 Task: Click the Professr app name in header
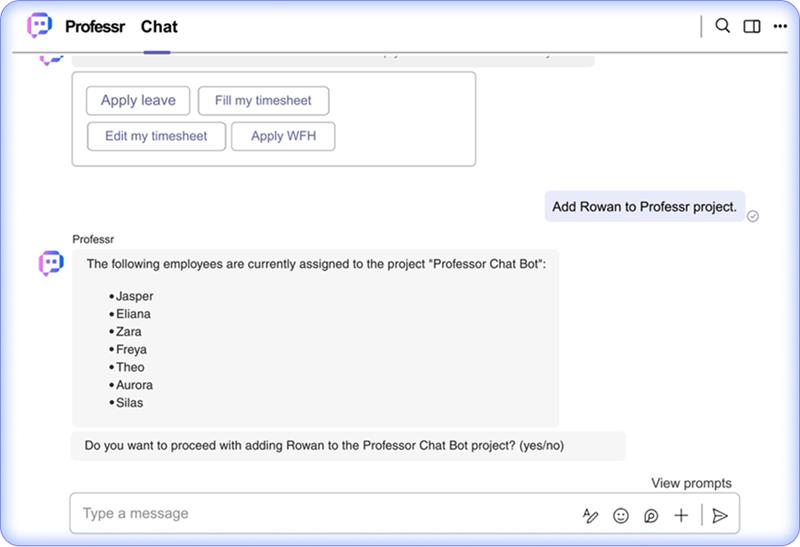(96, 27)
